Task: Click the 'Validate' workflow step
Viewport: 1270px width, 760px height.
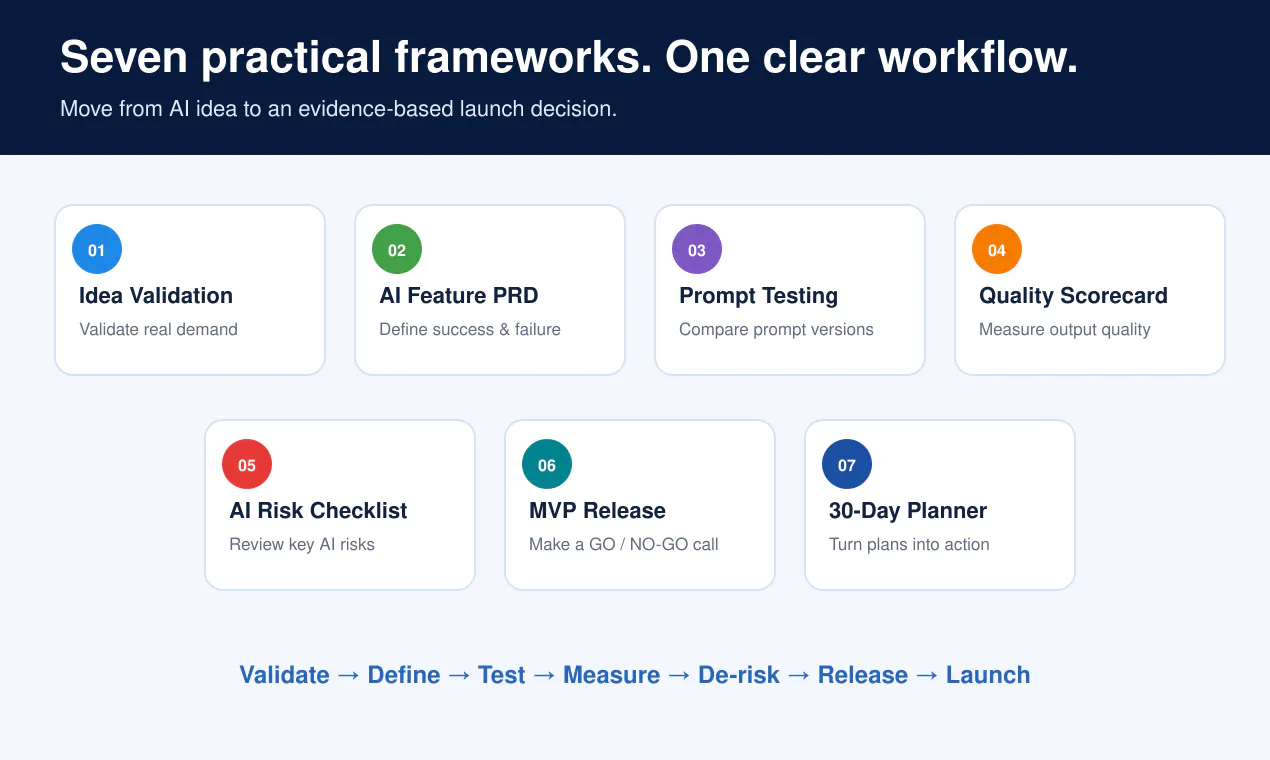Action: pyautogui.click(x=284, y=675)
